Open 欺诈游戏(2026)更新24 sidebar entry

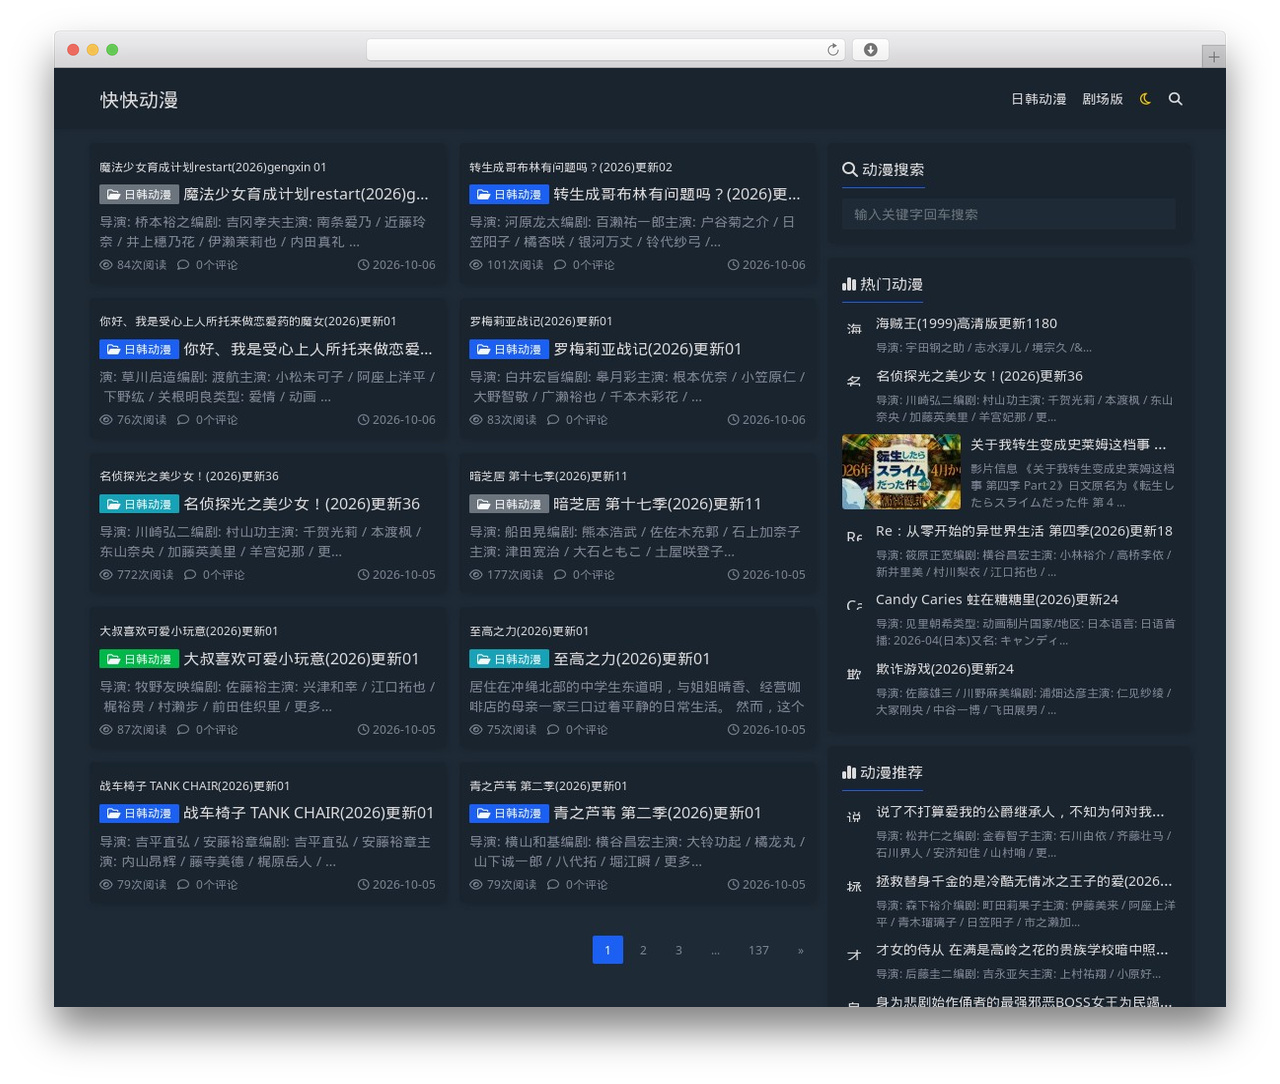pyautogui.click(x=945, y=669)
